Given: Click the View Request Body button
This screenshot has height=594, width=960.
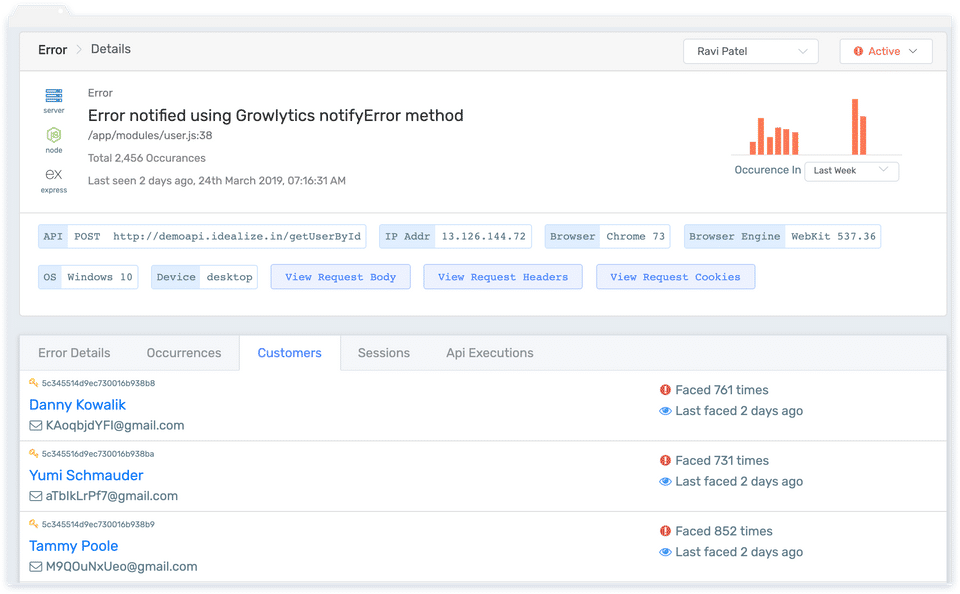Looking at the screenshot, I should [340, 277].
